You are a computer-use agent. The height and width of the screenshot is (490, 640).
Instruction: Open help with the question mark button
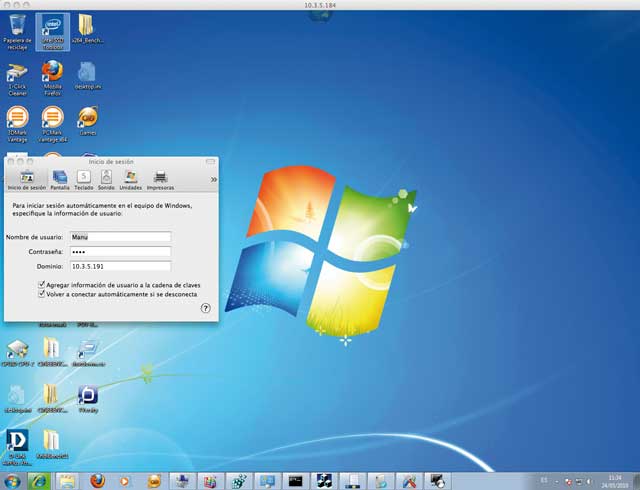click(x=205, y=308)
